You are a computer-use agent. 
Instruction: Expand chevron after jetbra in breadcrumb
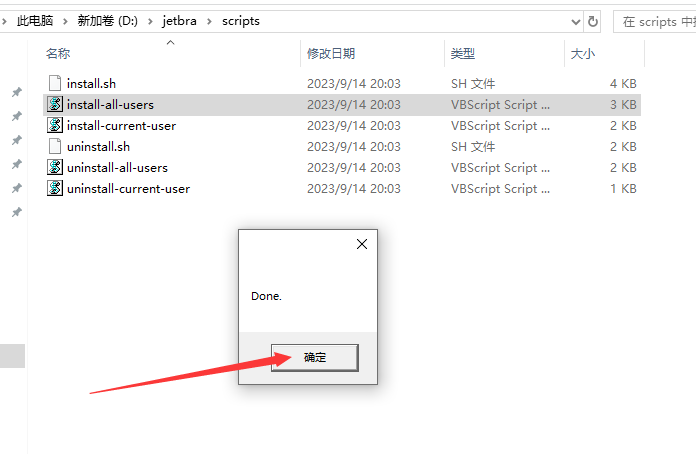(210, 21)
